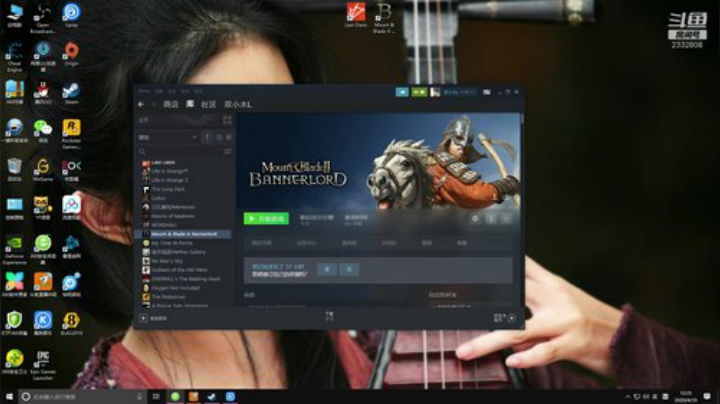Open the Community Hub link under banner
Image resolution: width=720 pixels, height=404 pixels.
(x=307, y=243)
